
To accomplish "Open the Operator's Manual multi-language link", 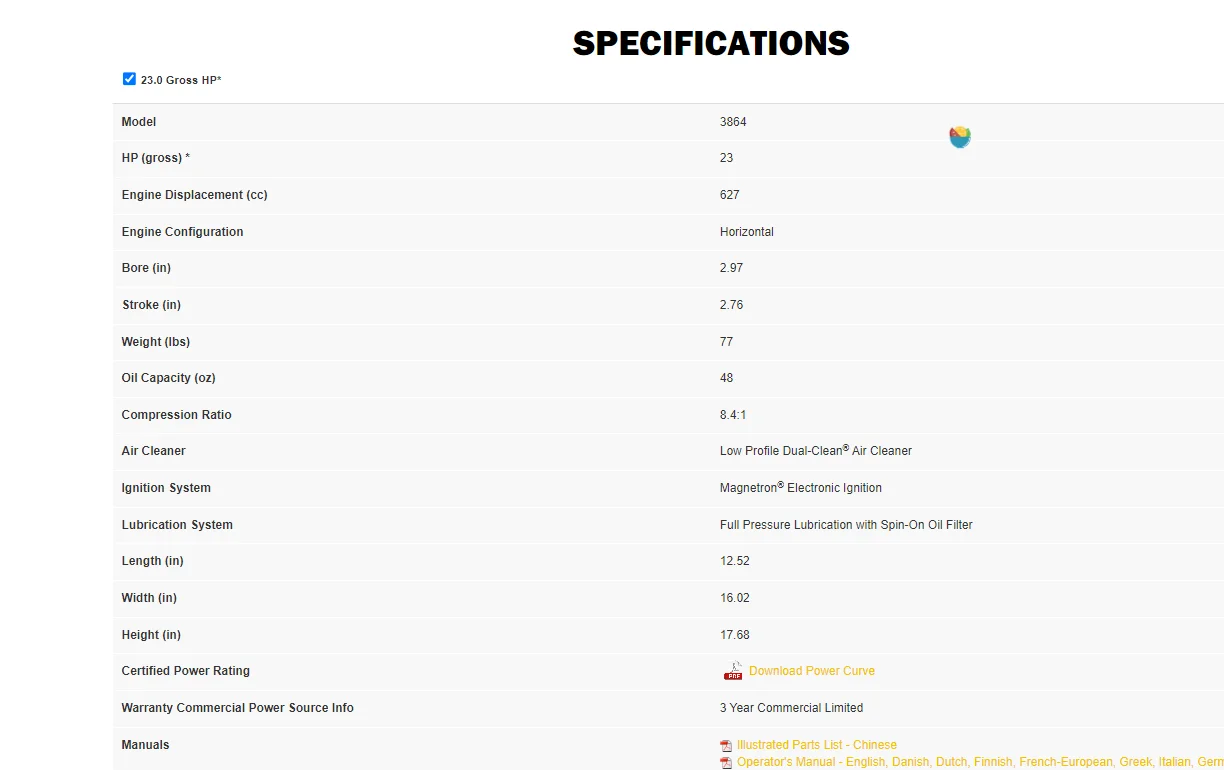I will click(x=980, y=762).
